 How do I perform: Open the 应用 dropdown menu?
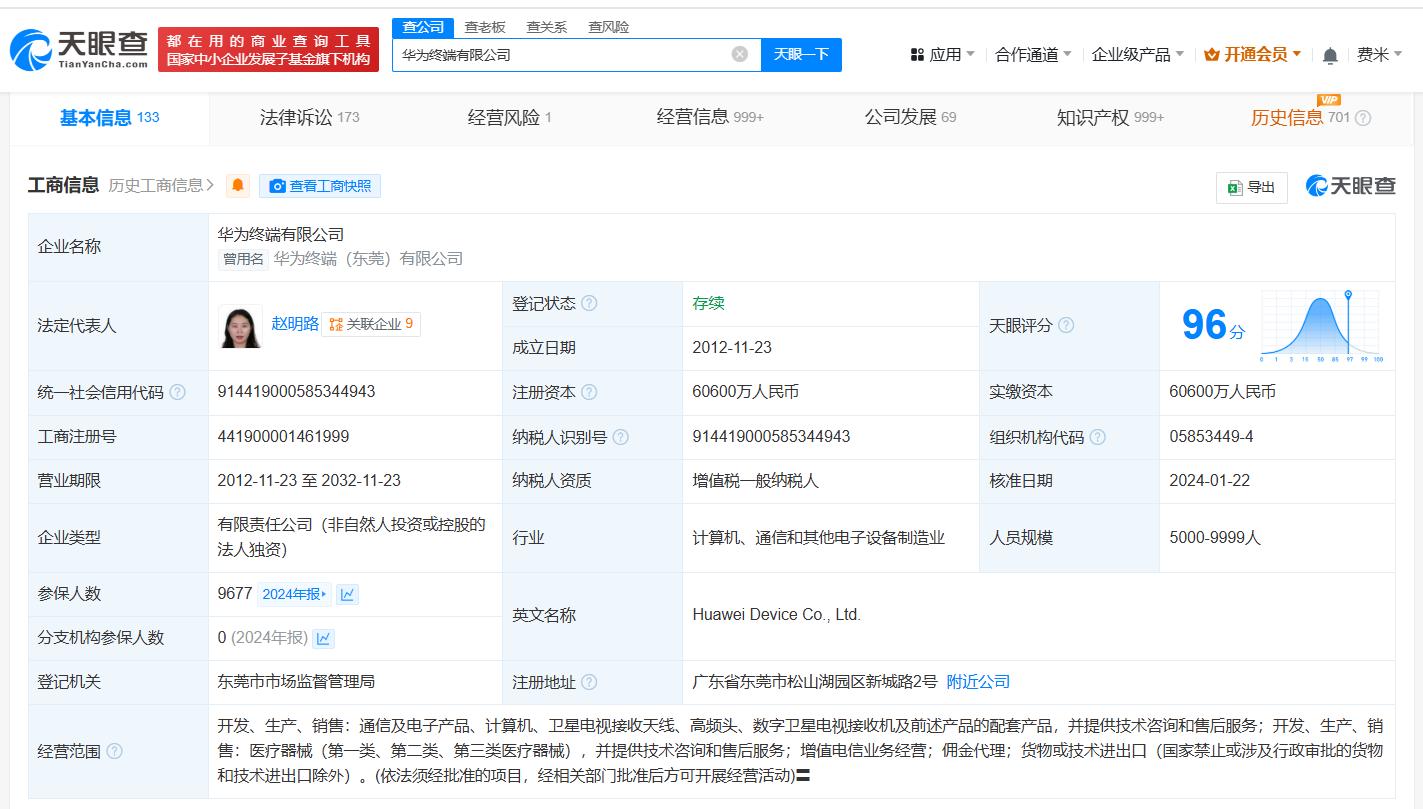(942, 55)
